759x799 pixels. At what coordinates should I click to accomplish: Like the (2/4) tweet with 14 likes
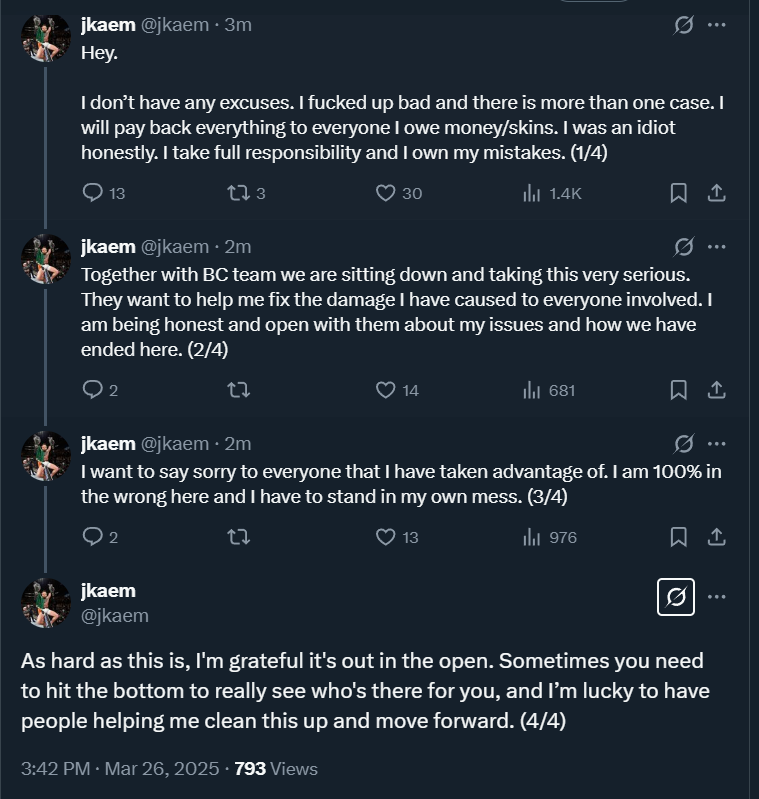386,390
